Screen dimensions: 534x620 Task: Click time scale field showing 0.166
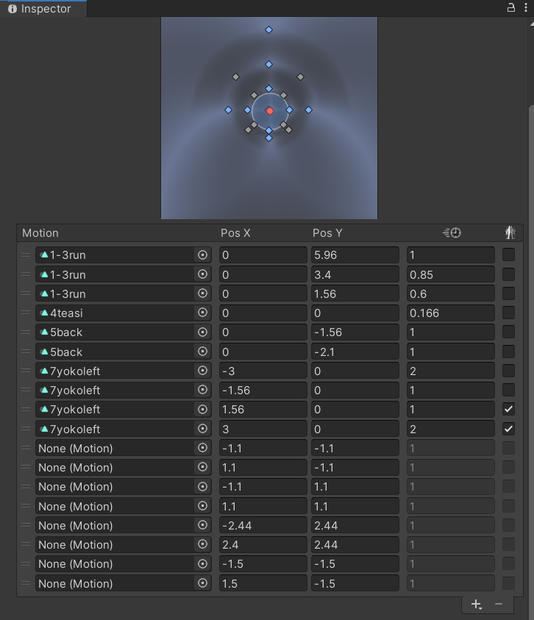click(451, 313)
